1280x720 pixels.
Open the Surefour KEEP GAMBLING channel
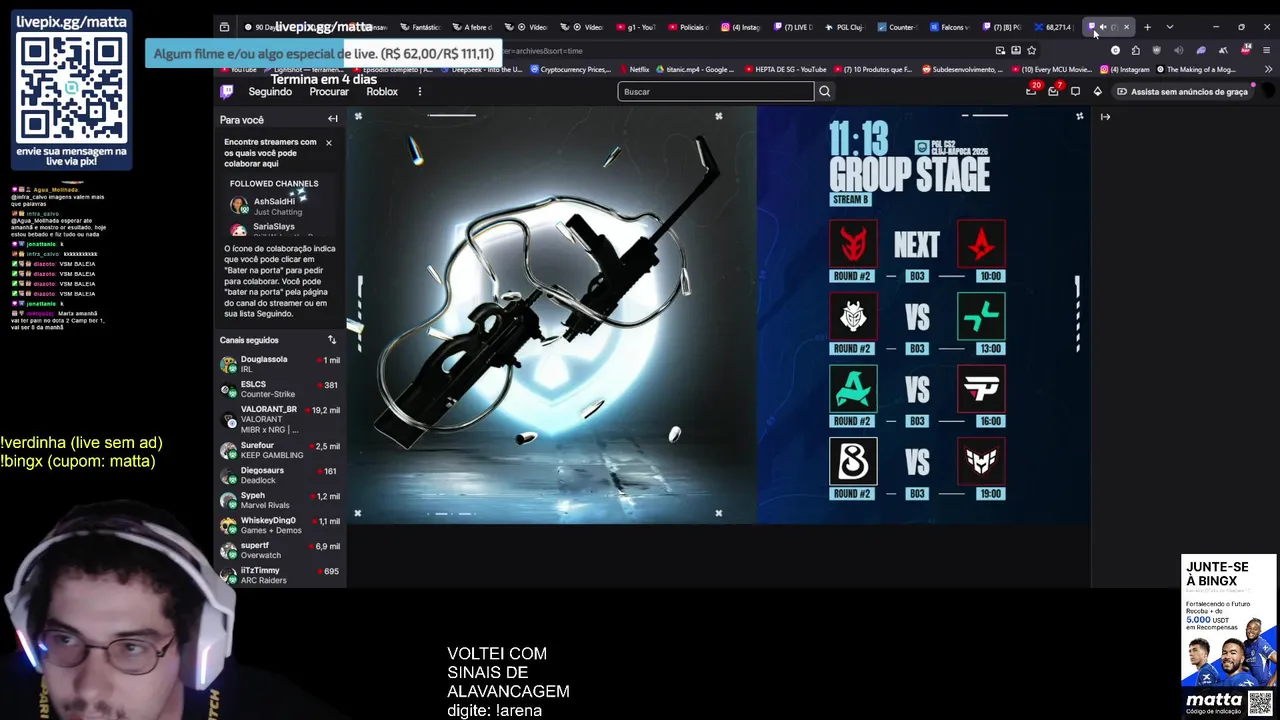click(x=280, y=450)
